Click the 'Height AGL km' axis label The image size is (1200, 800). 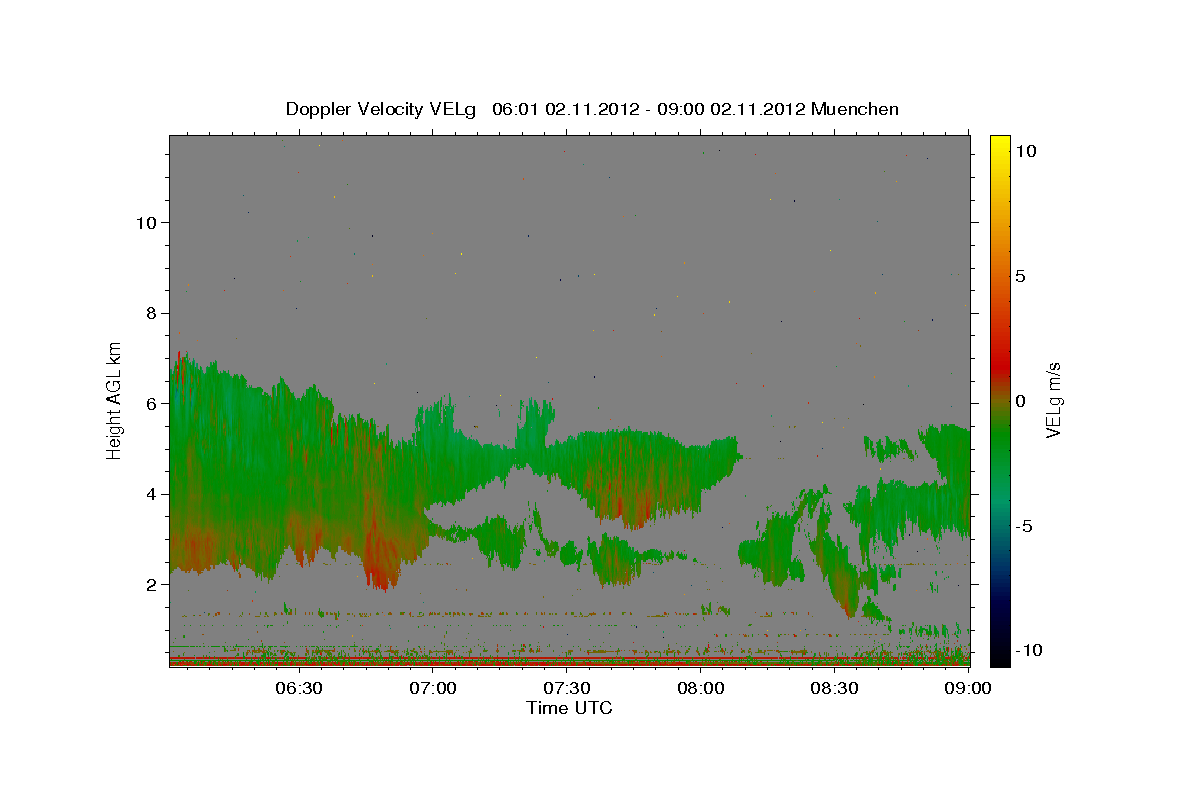[114, 400]
